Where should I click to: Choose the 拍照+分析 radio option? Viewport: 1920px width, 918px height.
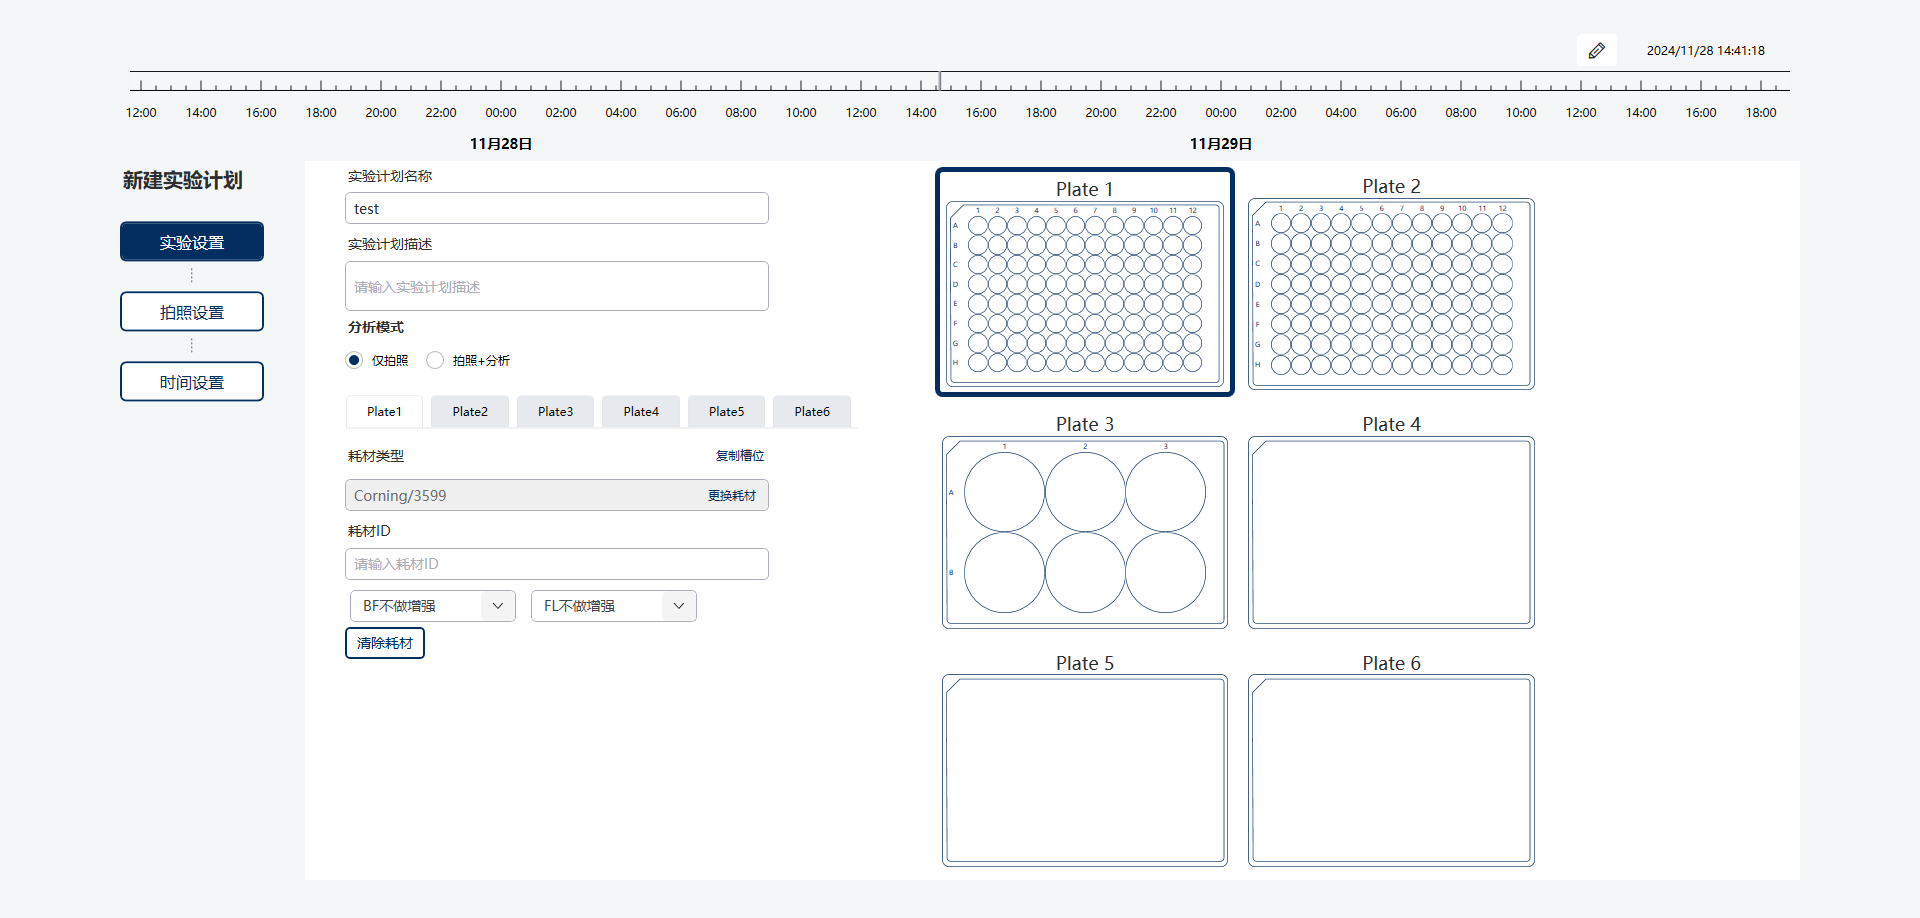(x=435, y=360)
